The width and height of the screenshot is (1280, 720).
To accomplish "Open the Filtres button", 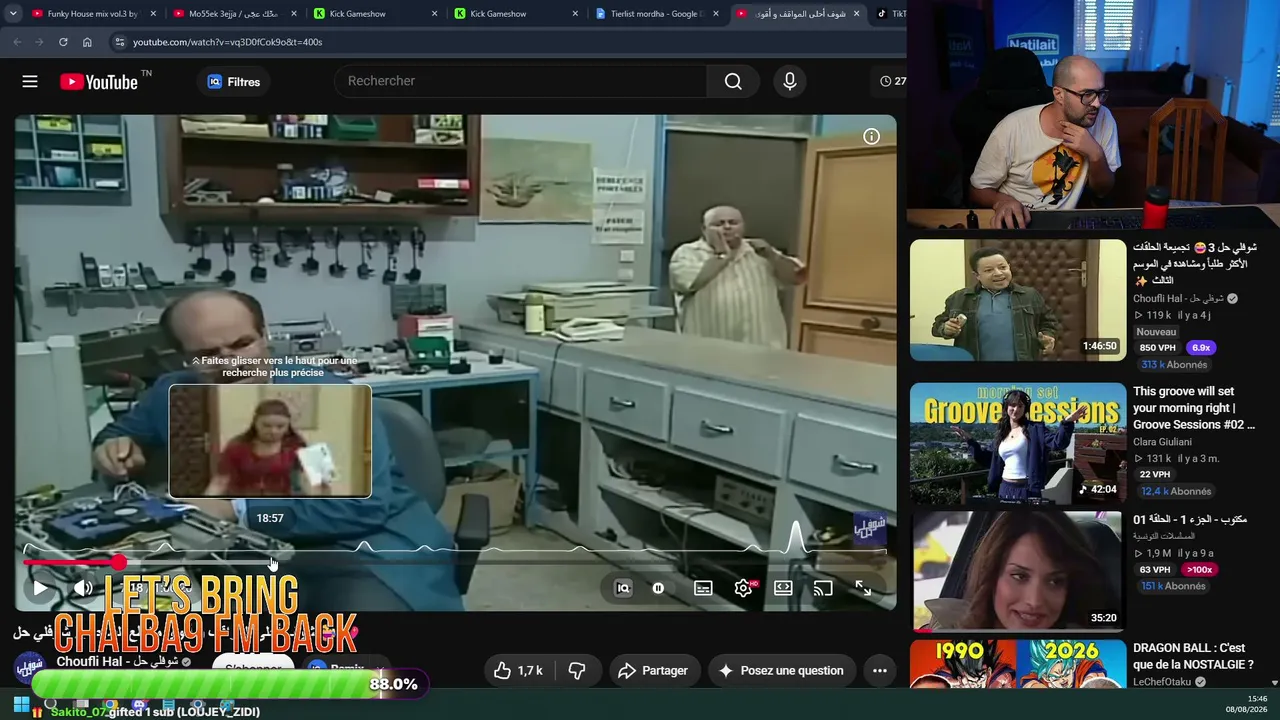I will click(x=234, y=82).
